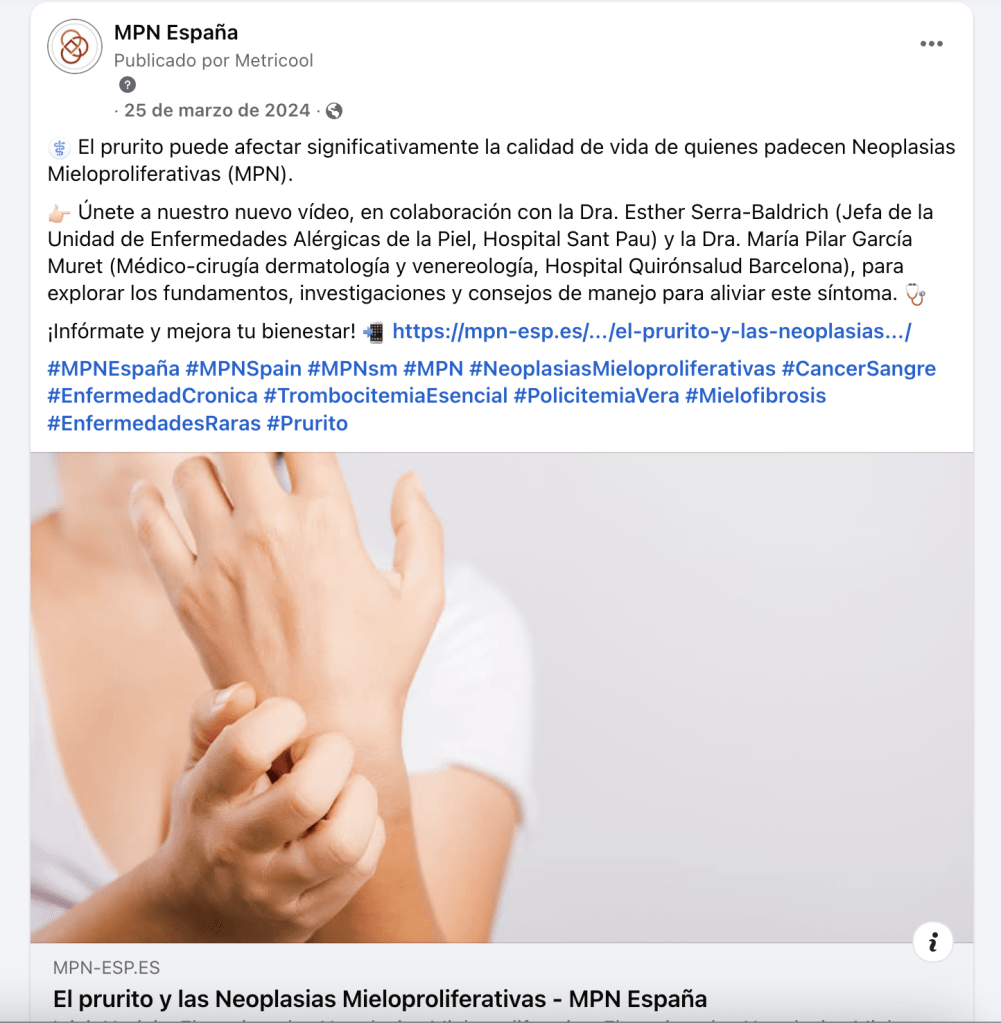This screenshot has width=1001, height=1023.
Task: Click the MPN España profile logo
Action: pyautogui.click(x=74, y=46)
